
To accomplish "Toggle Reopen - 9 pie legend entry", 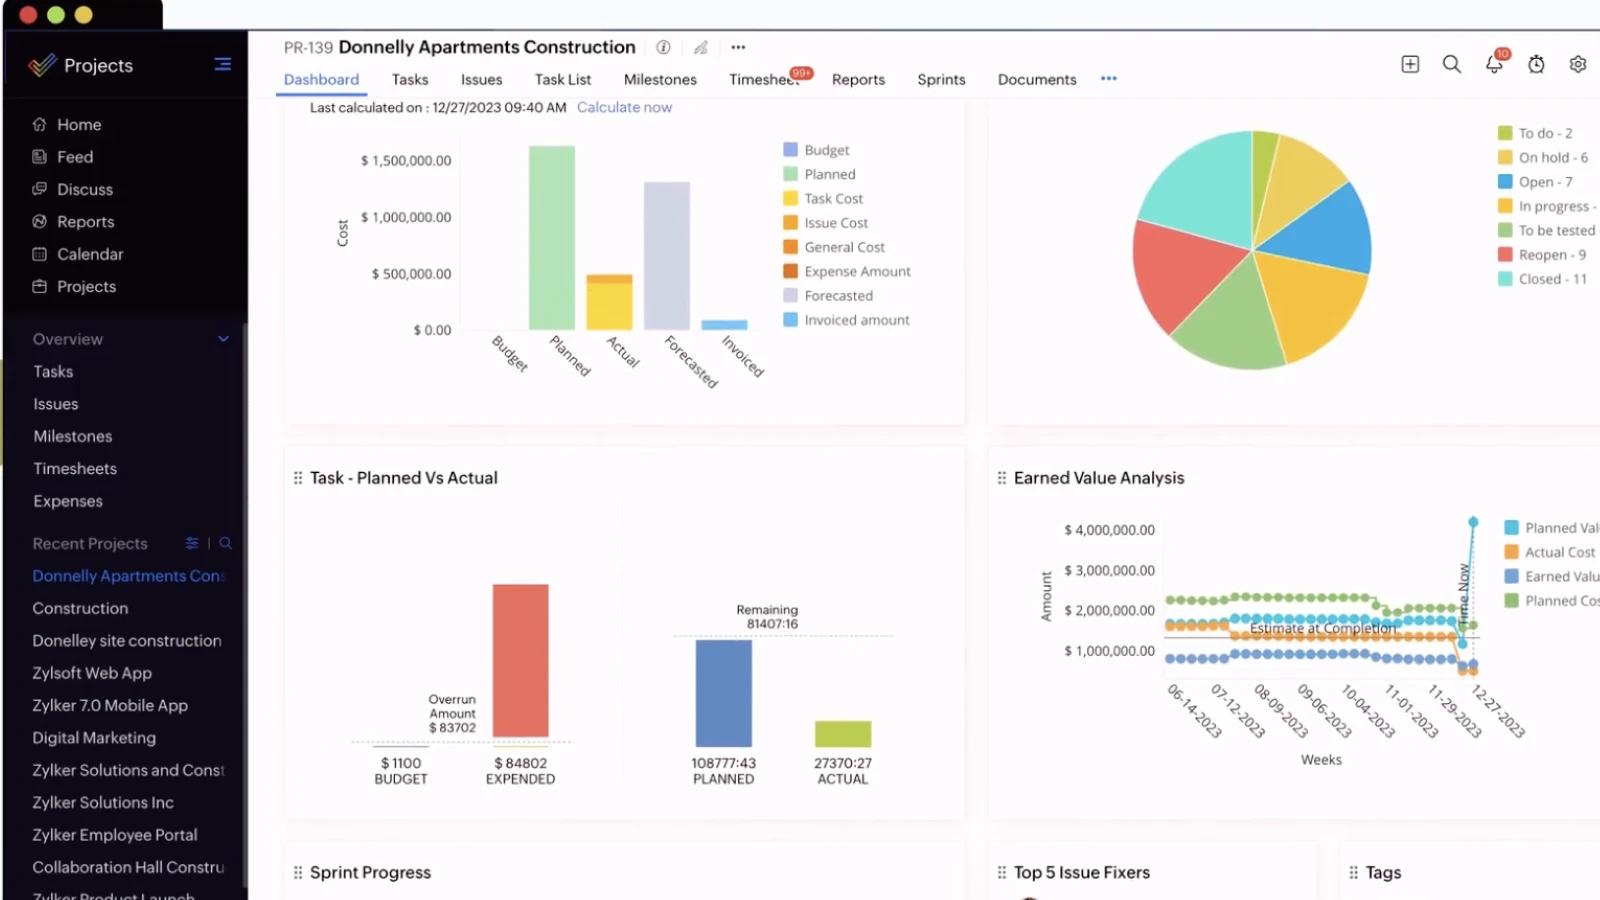I will pos(1542,255).
